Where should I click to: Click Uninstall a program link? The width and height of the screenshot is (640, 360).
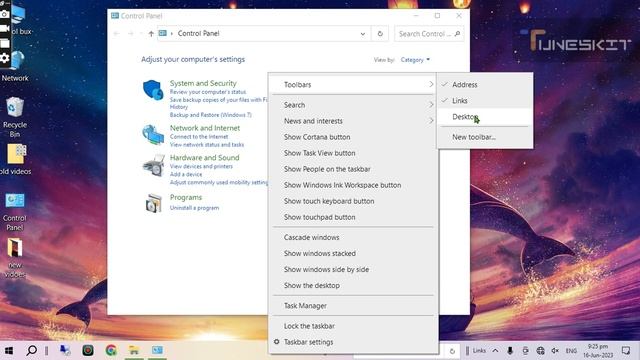coord(194,208)
